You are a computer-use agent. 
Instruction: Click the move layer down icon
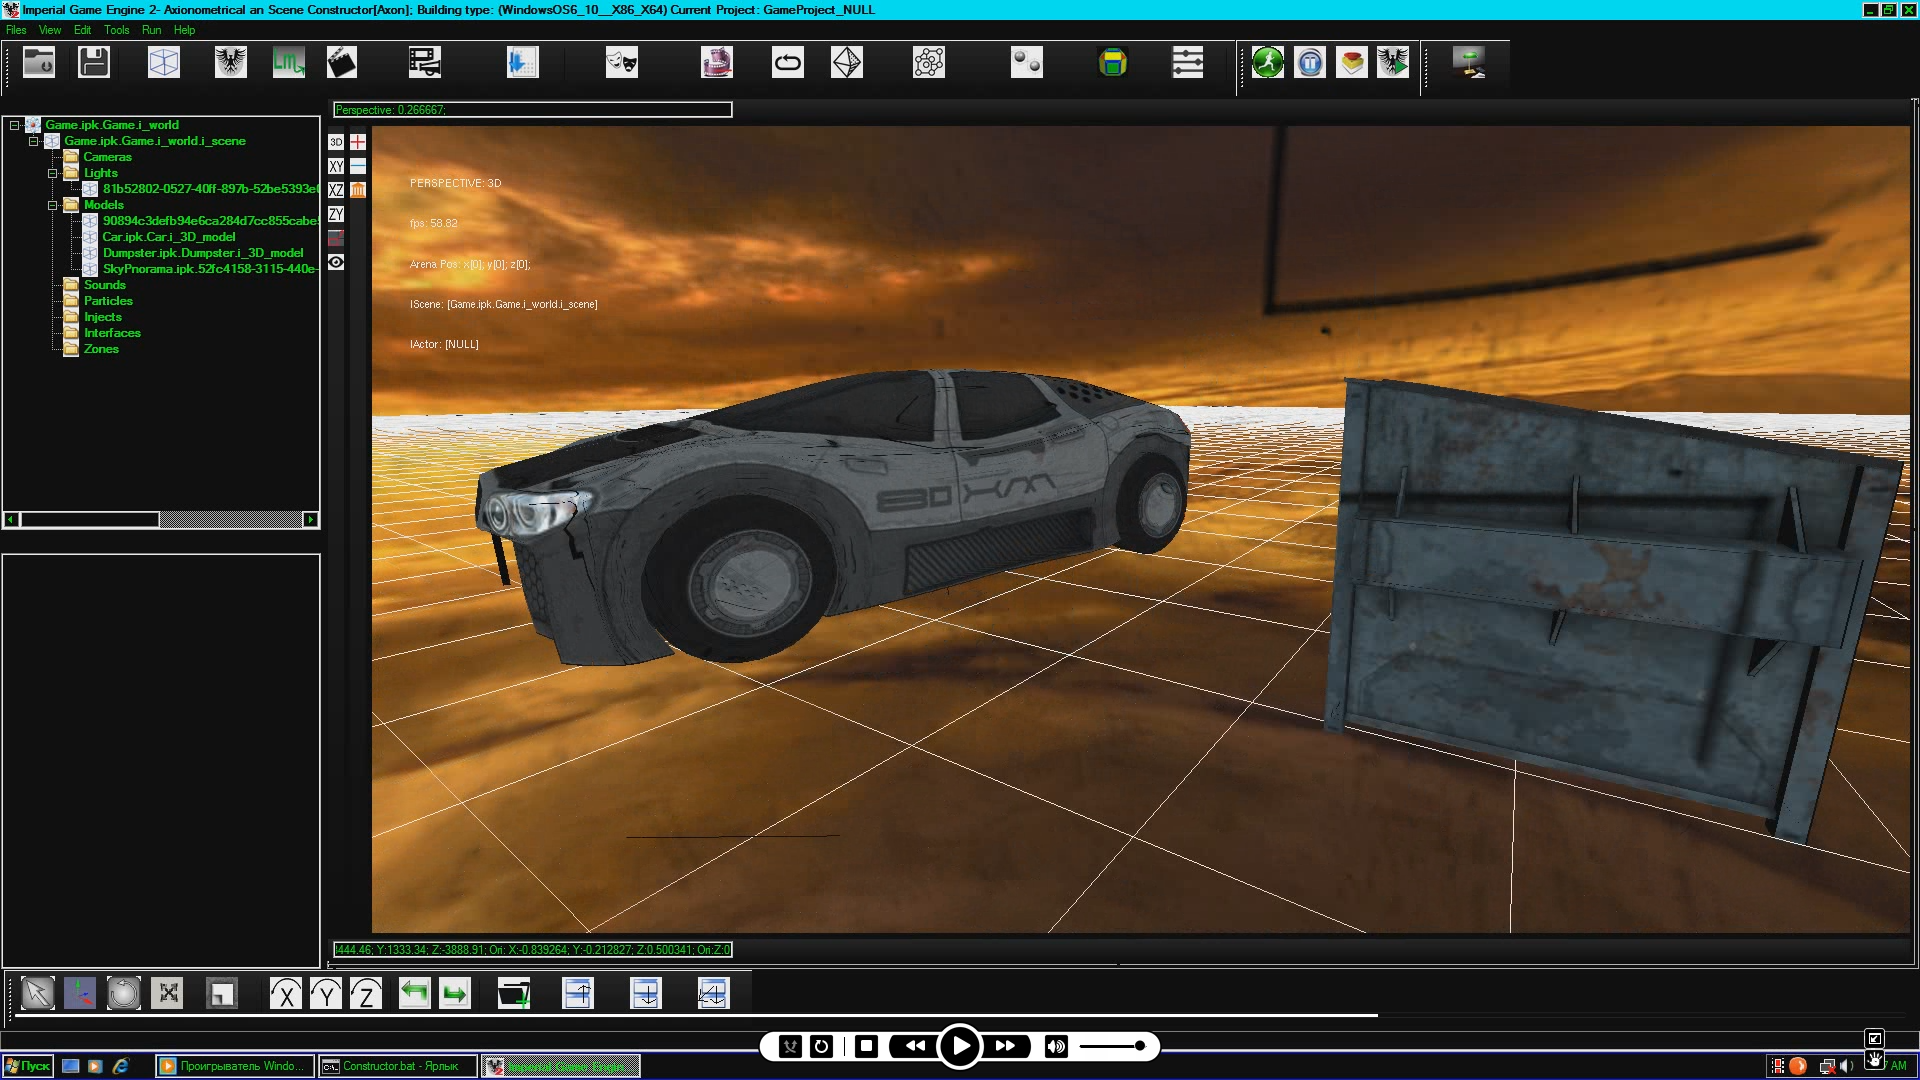point(646,993)
